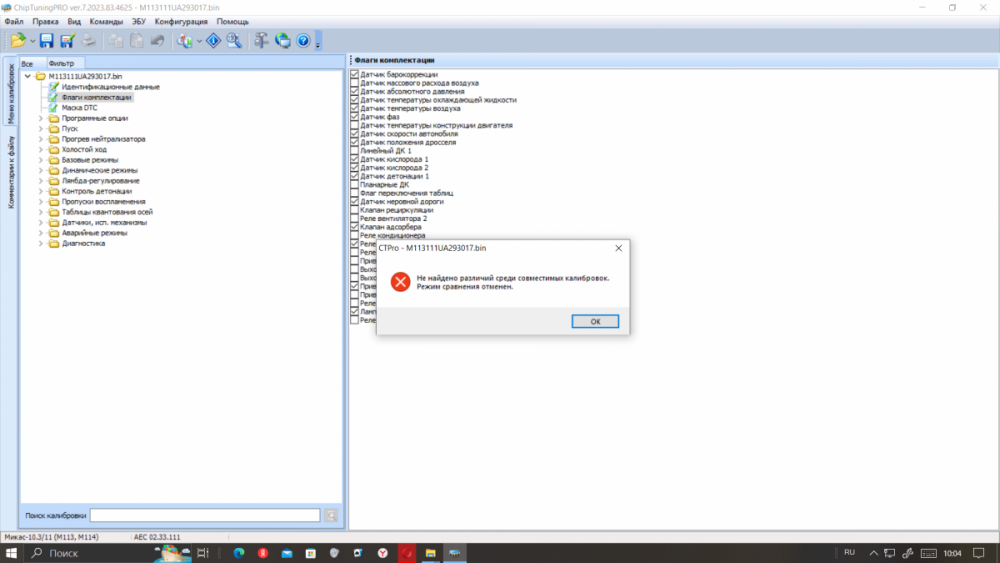Click the blue diamond Info icon
Screen dimensions: 1000x563
[213, 41]
